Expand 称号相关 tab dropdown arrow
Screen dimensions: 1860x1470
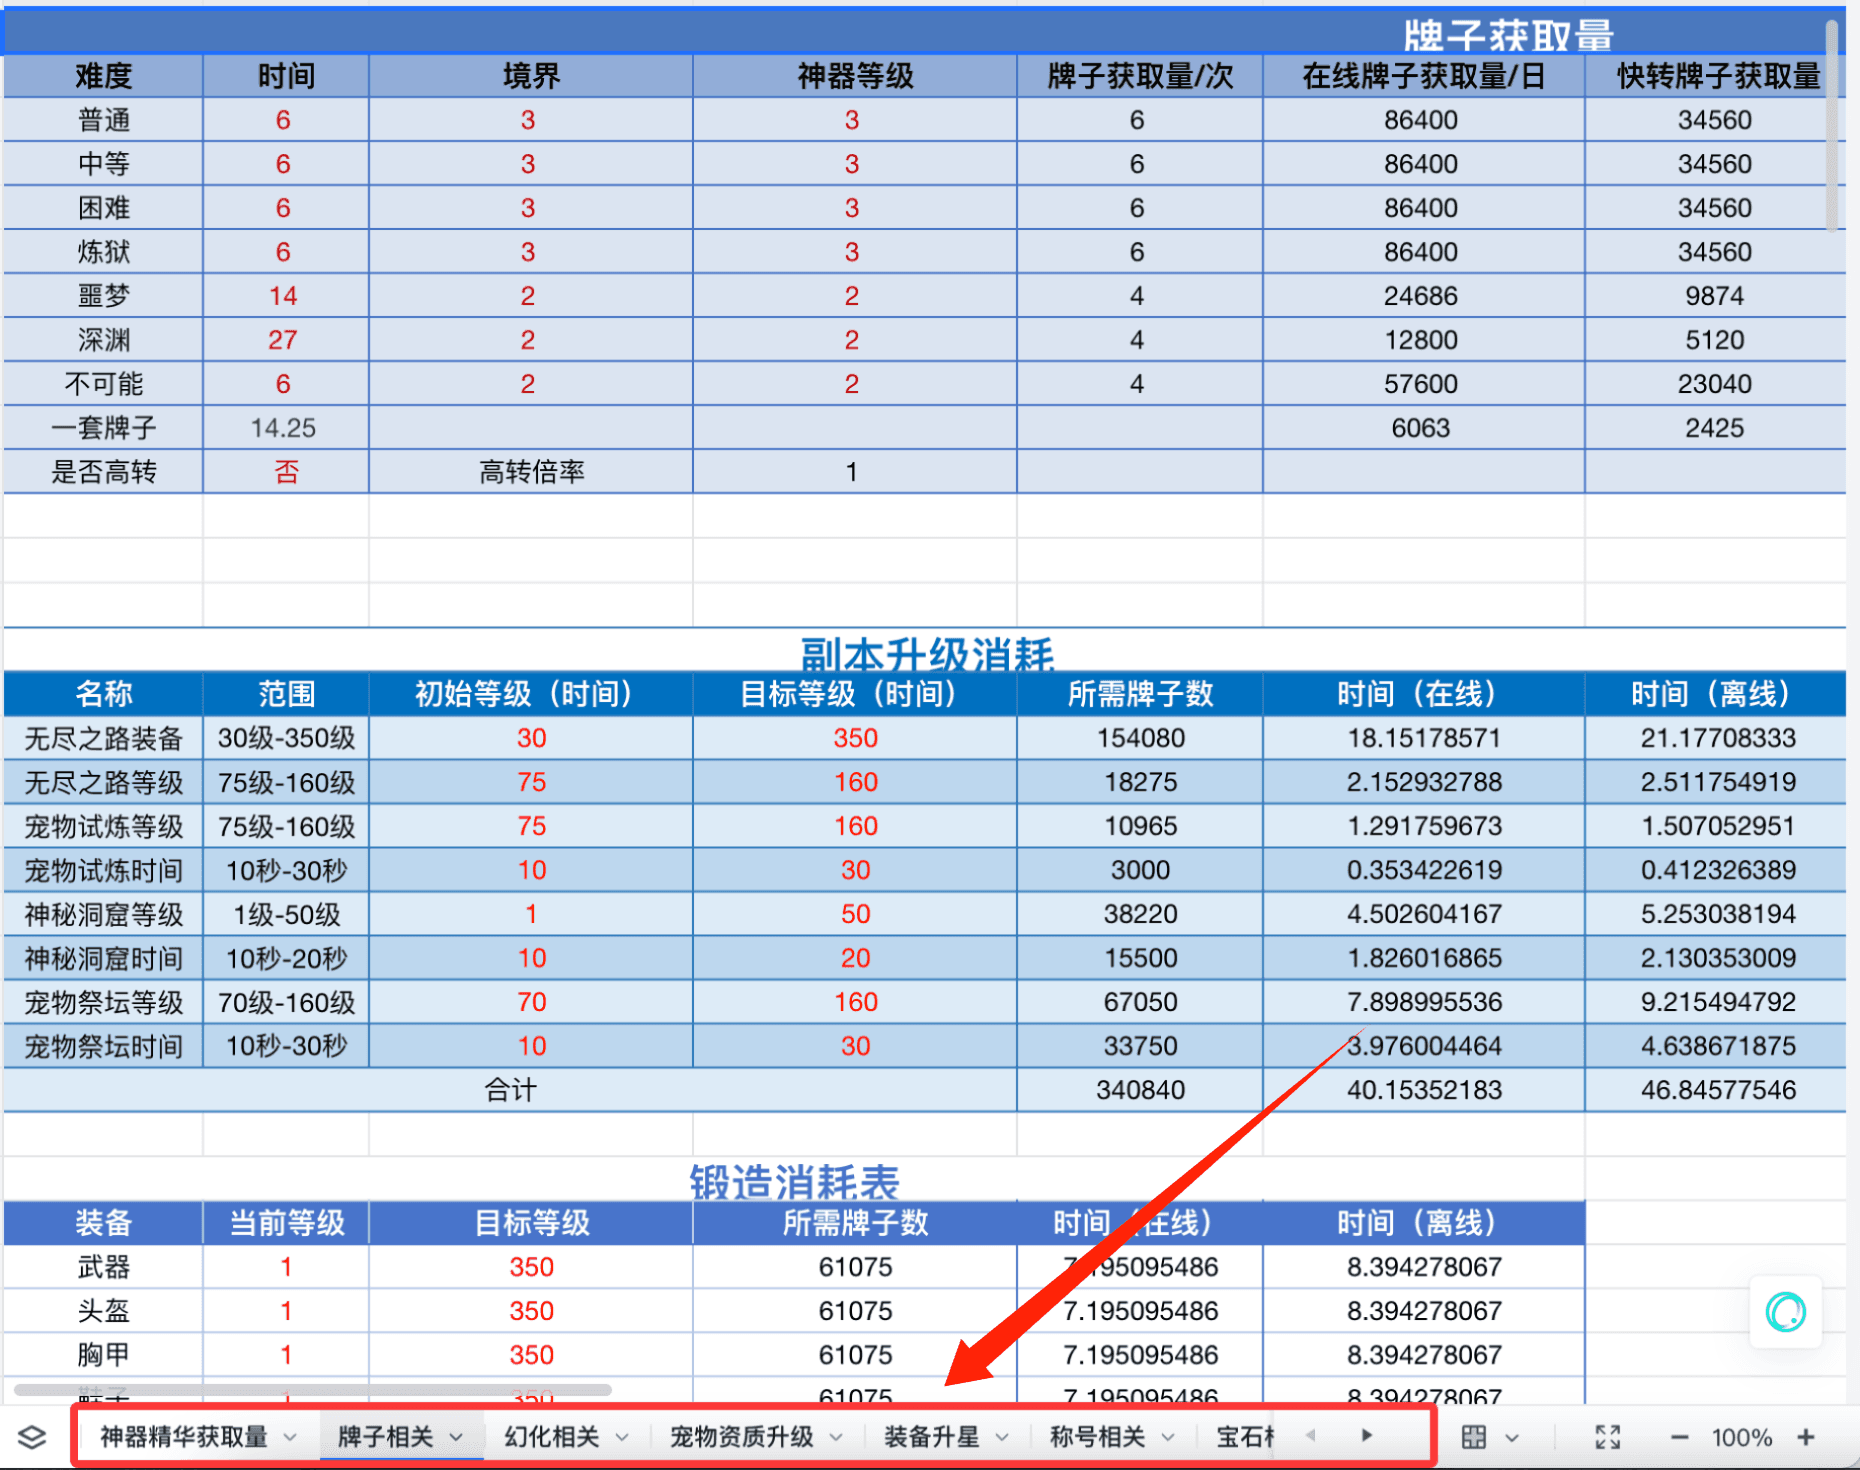[x=1168, y=1438]
